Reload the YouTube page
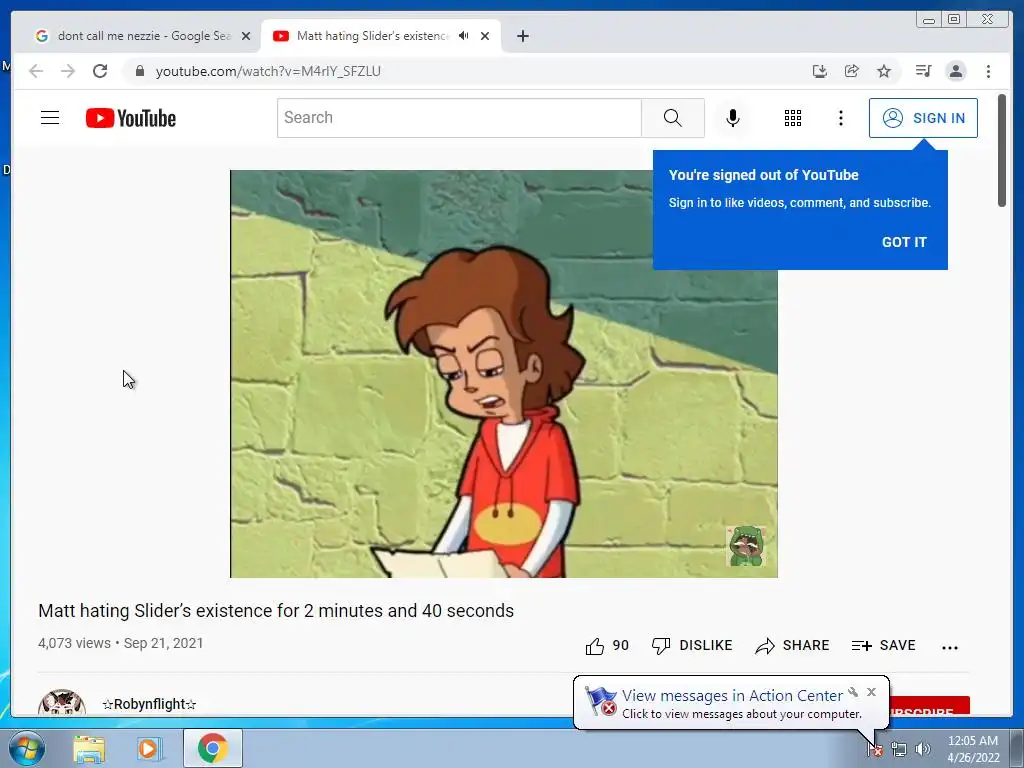The height and width of the screenshot is (768, 1024). pyautogui.click(x=100, y=71)
